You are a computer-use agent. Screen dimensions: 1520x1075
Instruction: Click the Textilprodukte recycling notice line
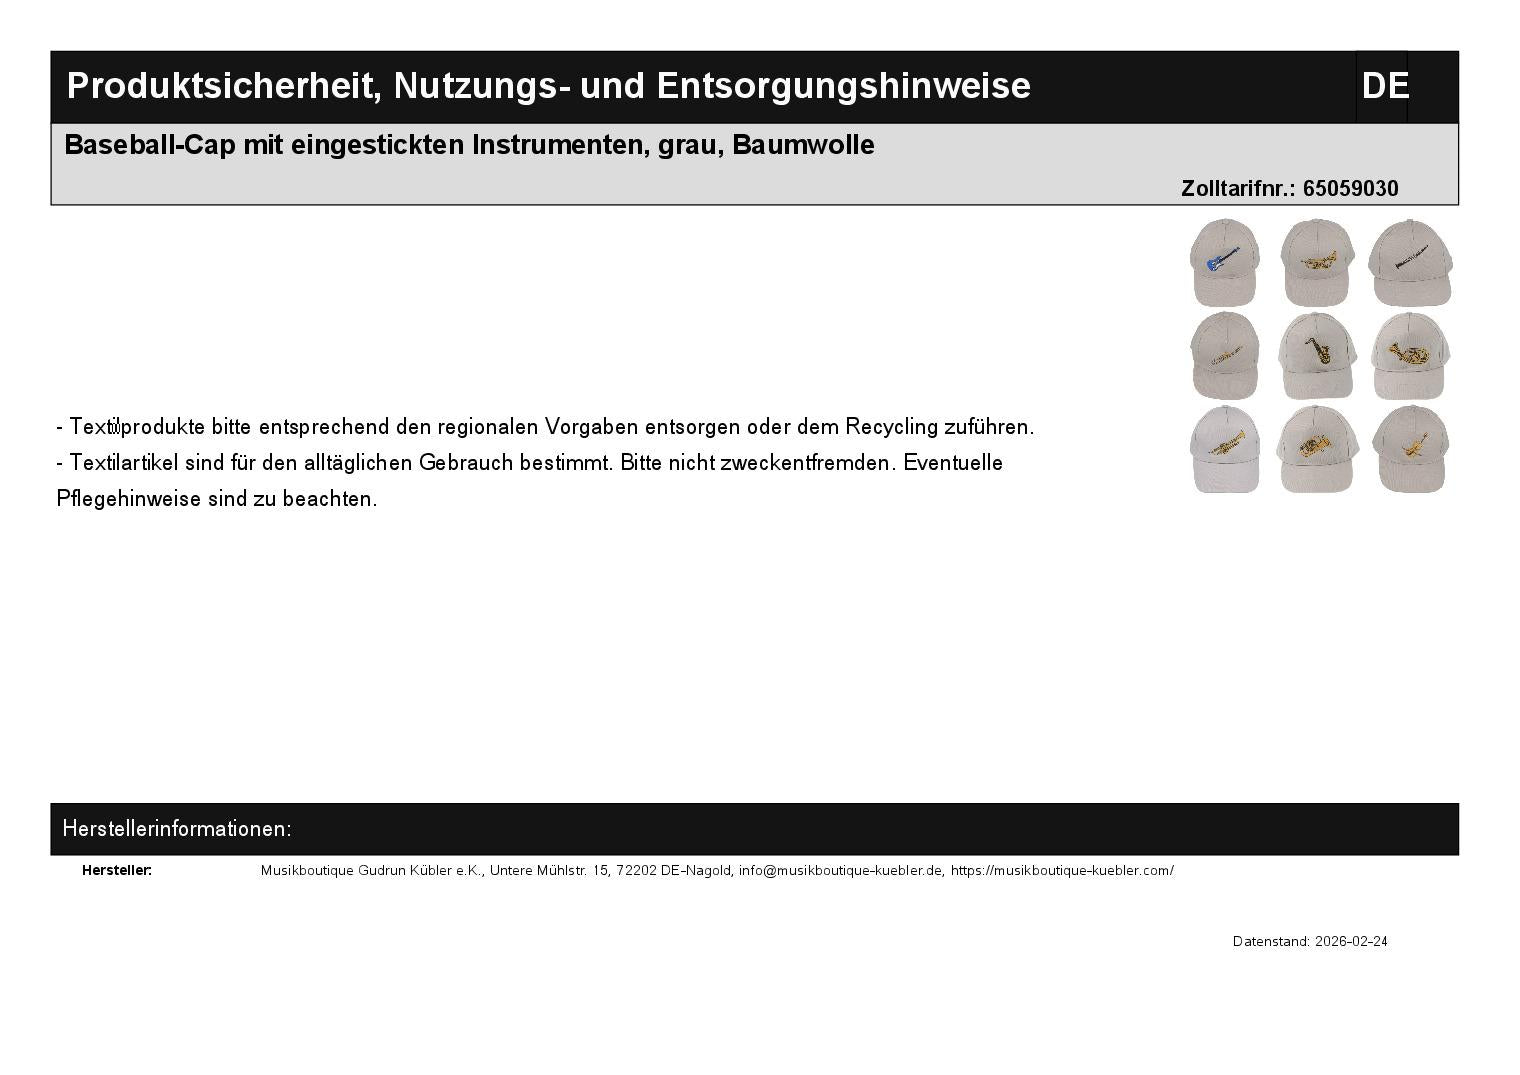[x=545, y=427]
